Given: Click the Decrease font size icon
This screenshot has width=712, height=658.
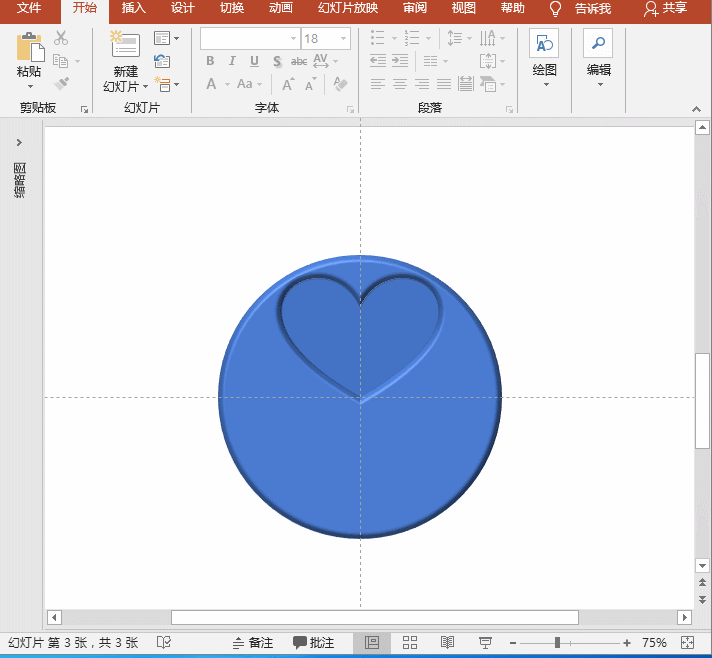Looking at the screenshot, I should click(x=311, y=84).
